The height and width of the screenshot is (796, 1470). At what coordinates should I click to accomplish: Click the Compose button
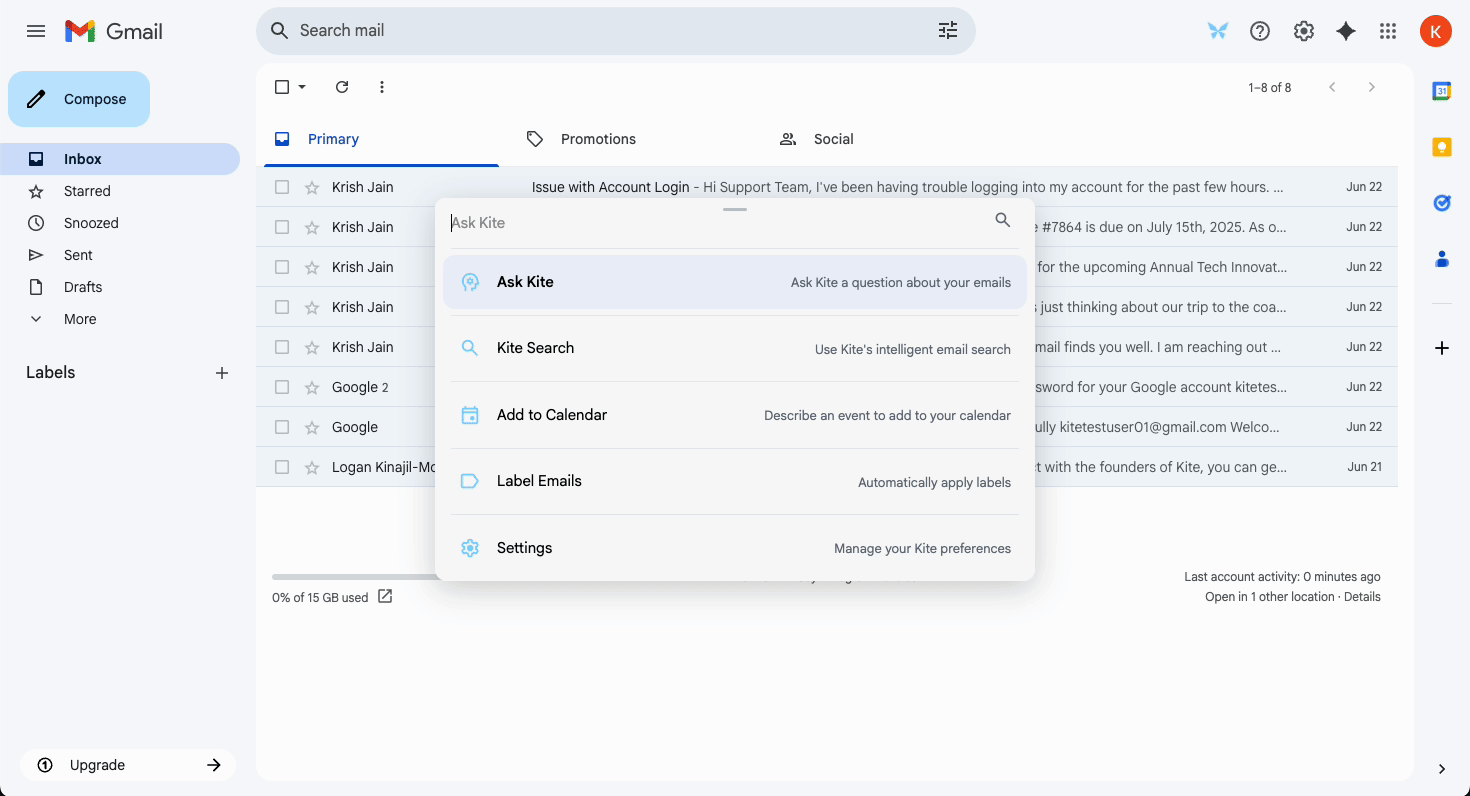(x=79, y=99)
